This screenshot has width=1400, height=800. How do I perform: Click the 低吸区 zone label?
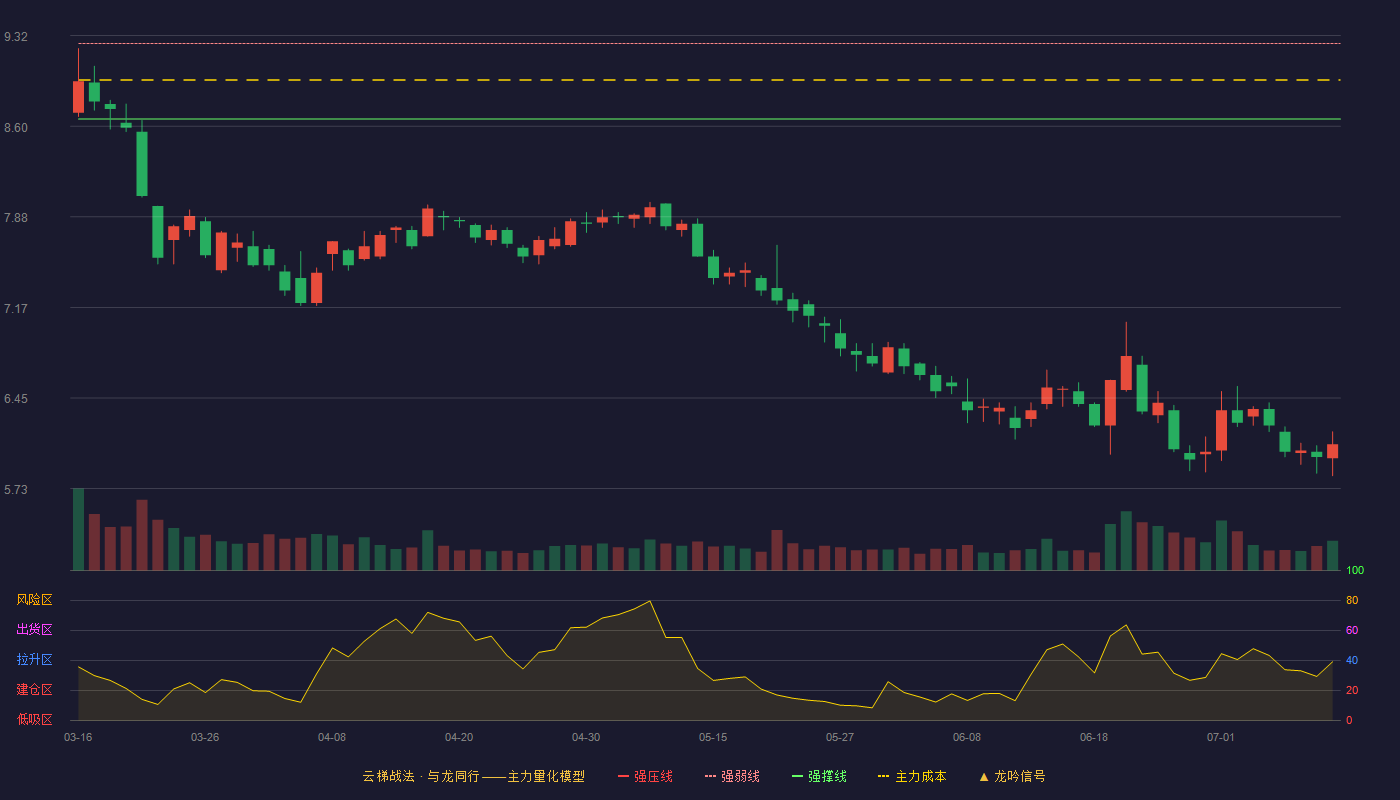click(34, 719)
